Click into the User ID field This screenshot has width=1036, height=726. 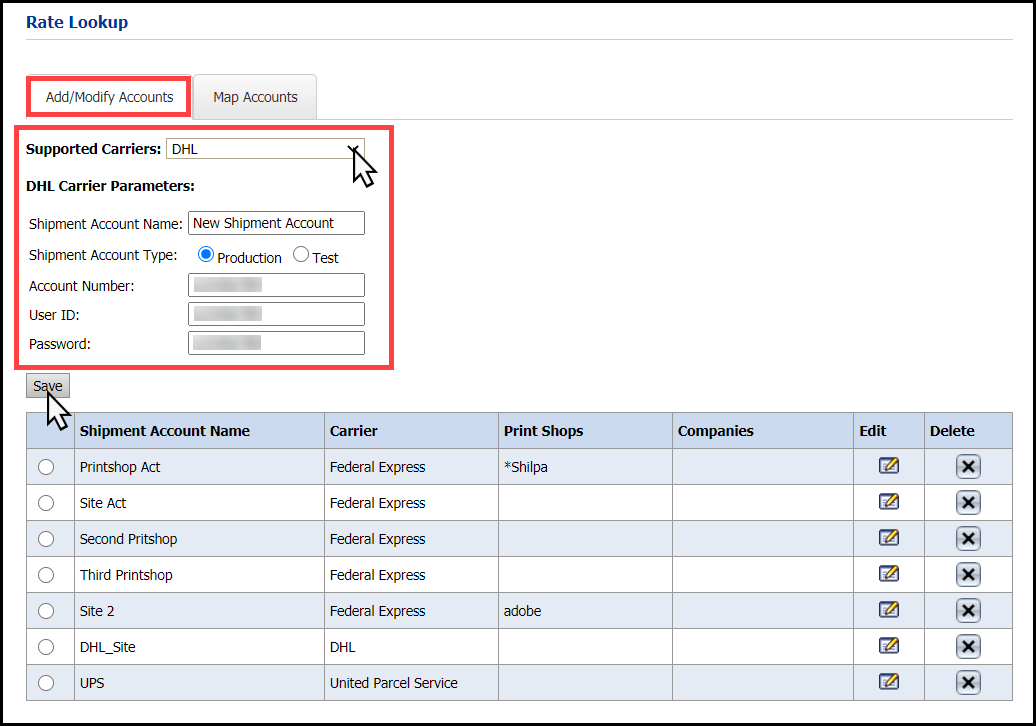[276, 314]
